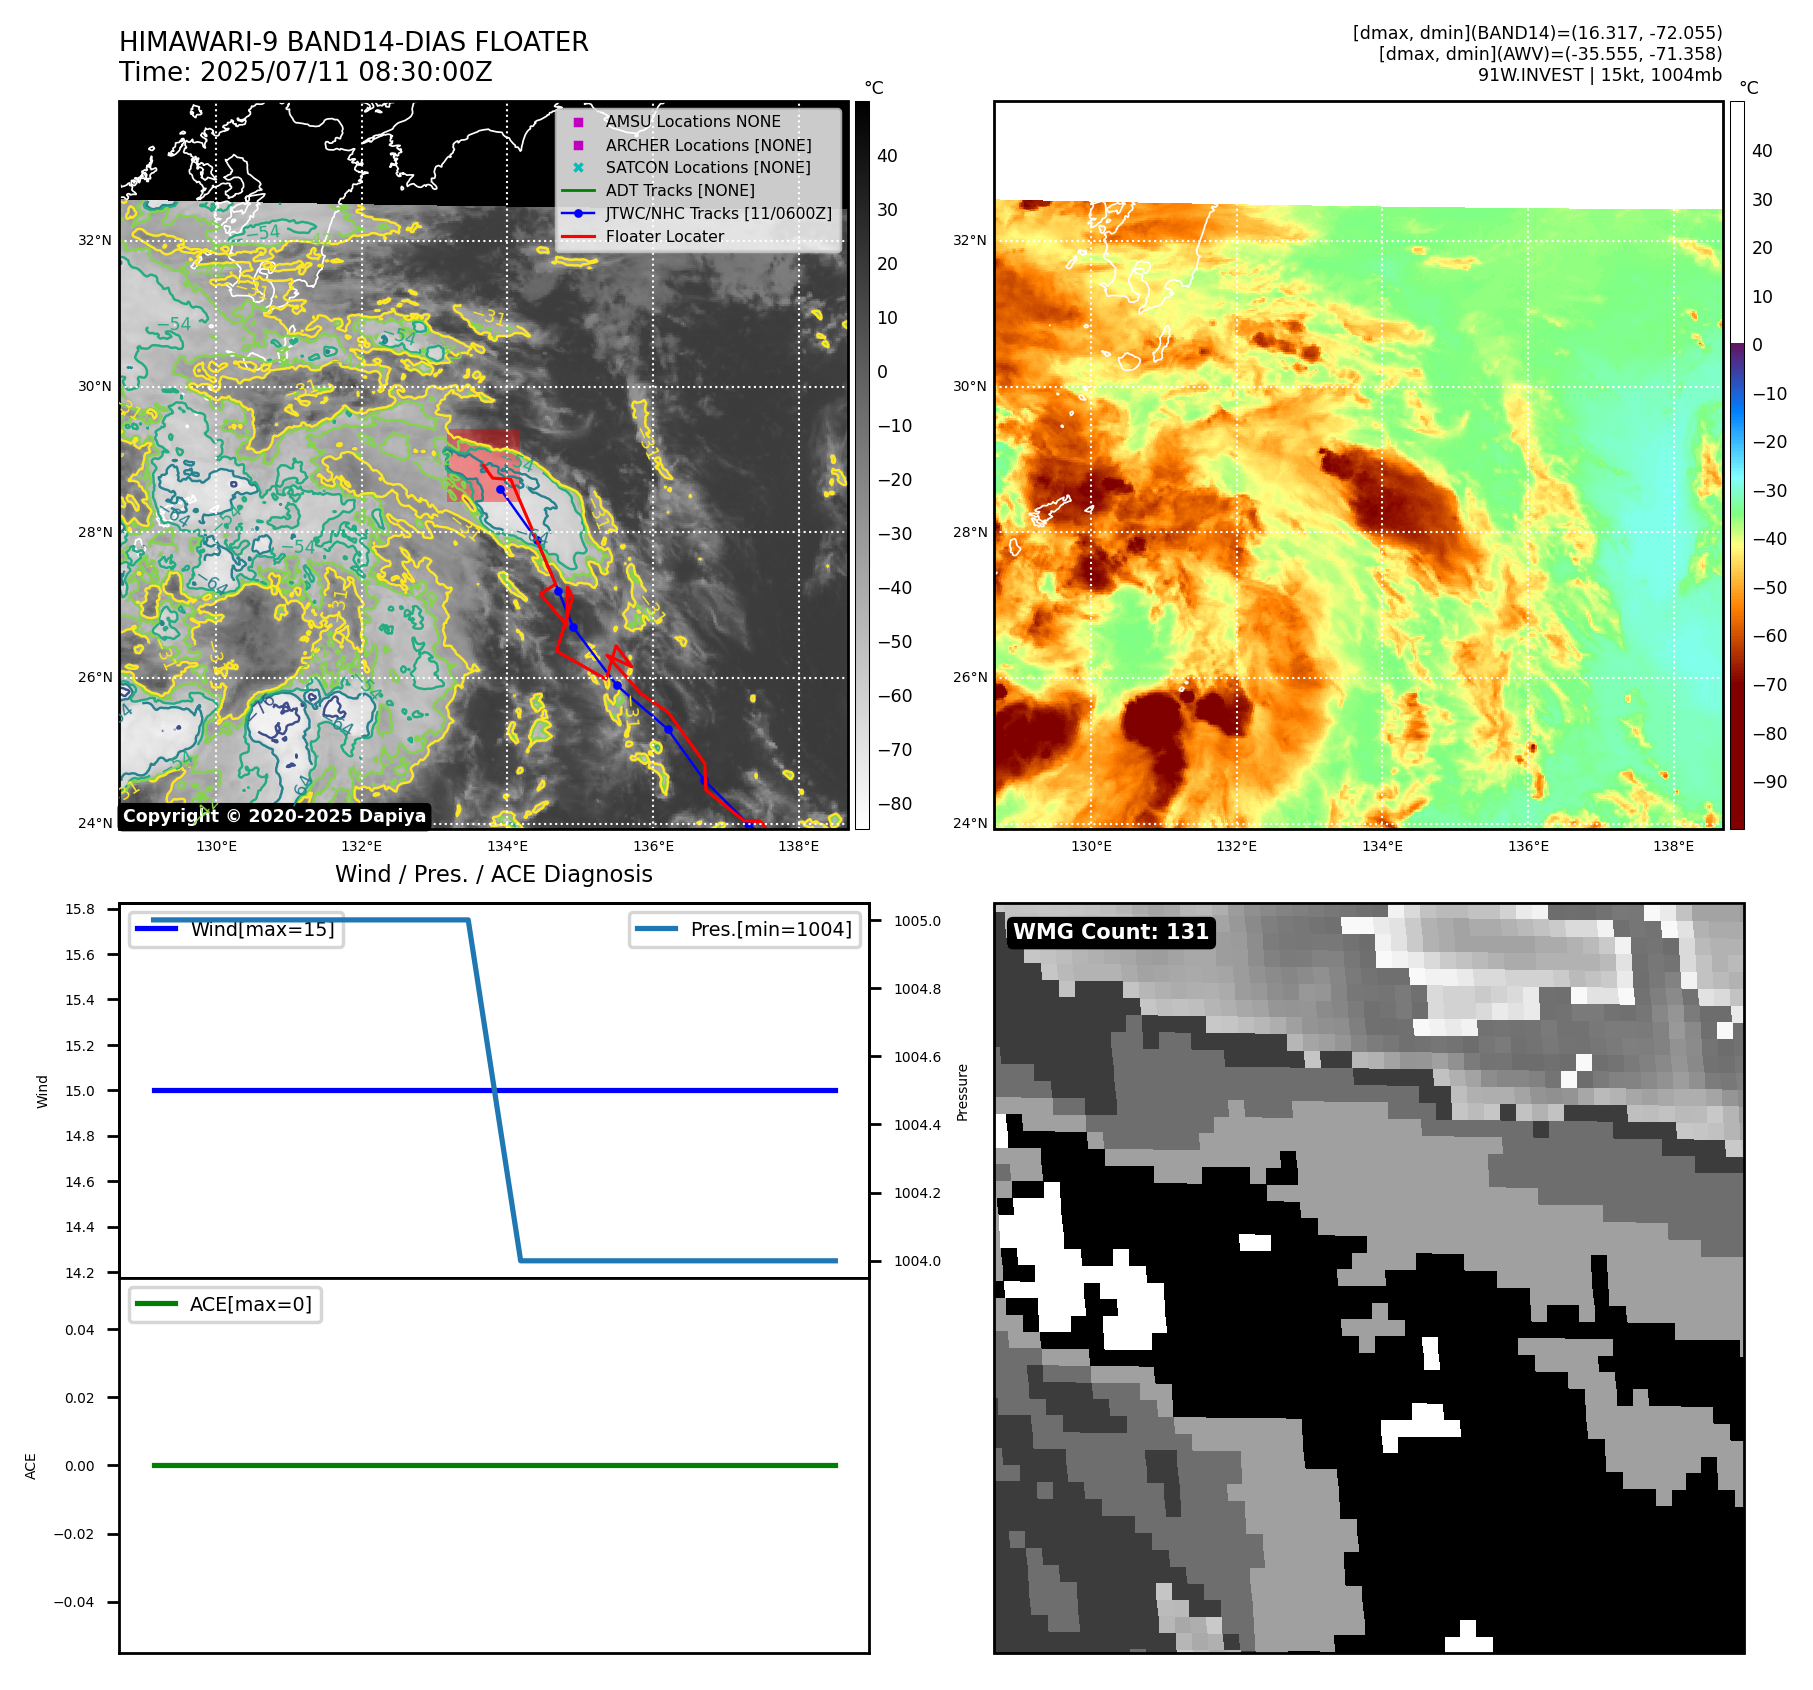The height and width of the screenshot is (1690, 1813).
Task: Click the magenta square marker beside AMSU Locations
Action: pos(578,122)
